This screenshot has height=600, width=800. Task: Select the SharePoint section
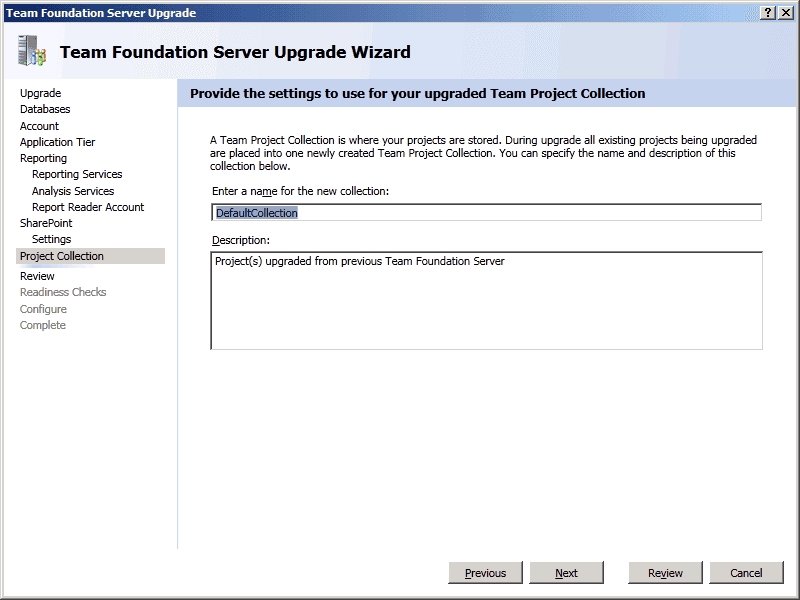coord(46,223)
